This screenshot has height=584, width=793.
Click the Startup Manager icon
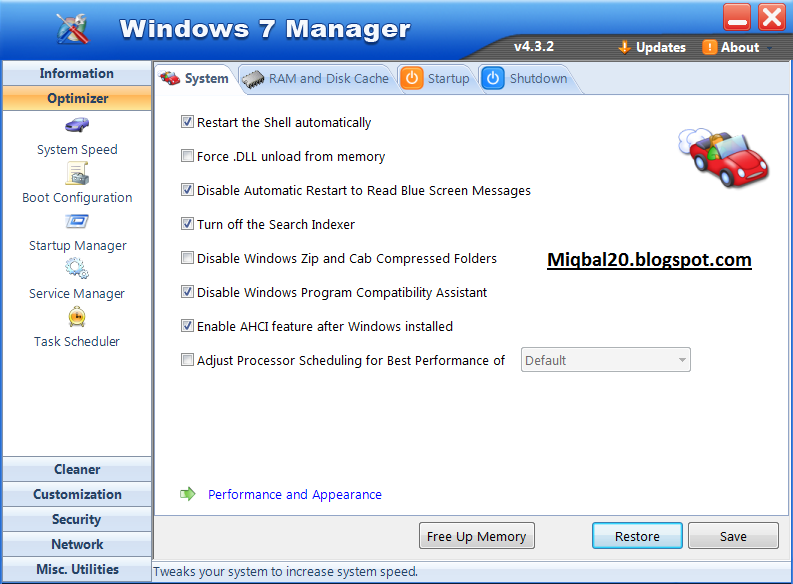77,221
